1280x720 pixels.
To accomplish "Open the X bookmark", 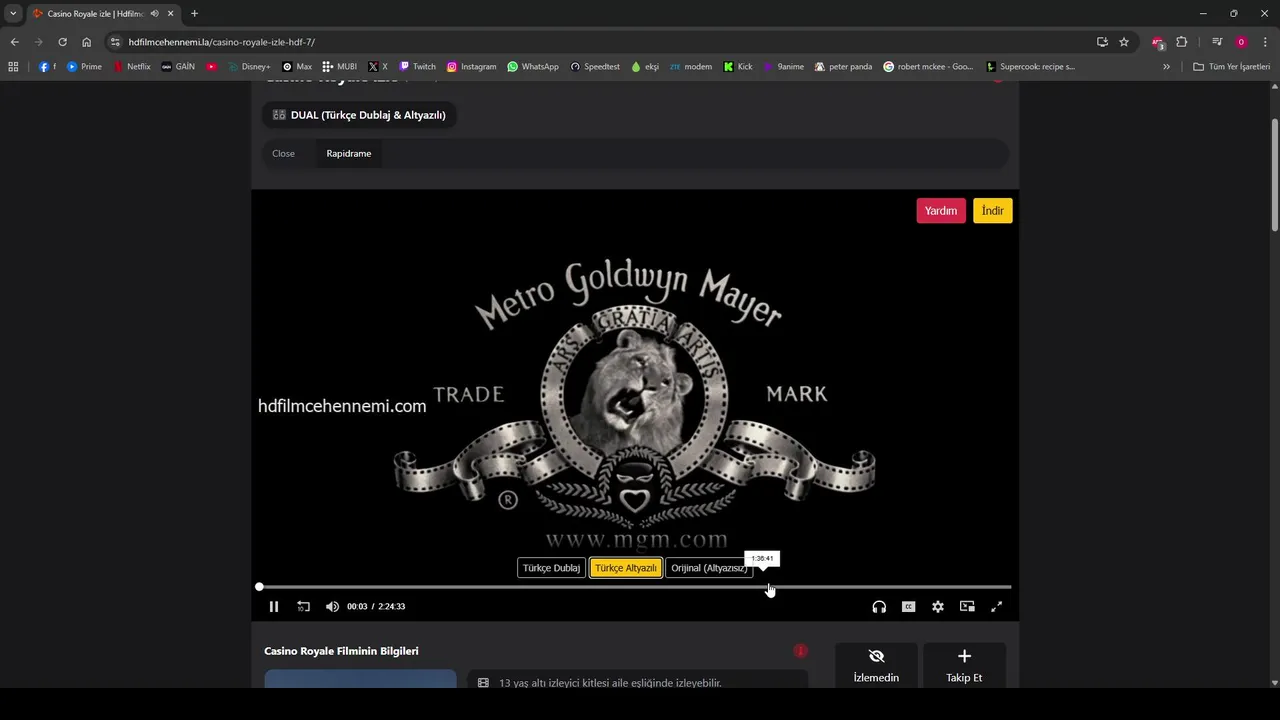I will click(x=378, y=67).
